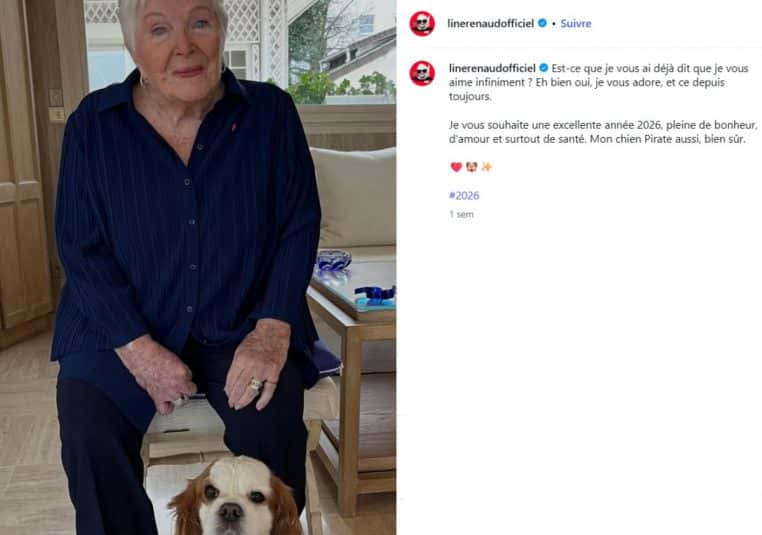Select the caption text starting "Est-ce que je vous"
This screenshot has width=762, height=535.
click(x=599, y=82)
